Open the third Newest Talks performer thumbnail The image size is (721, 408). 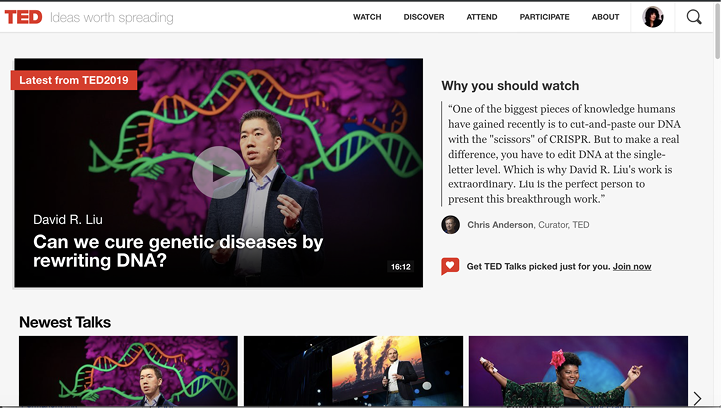578,371
